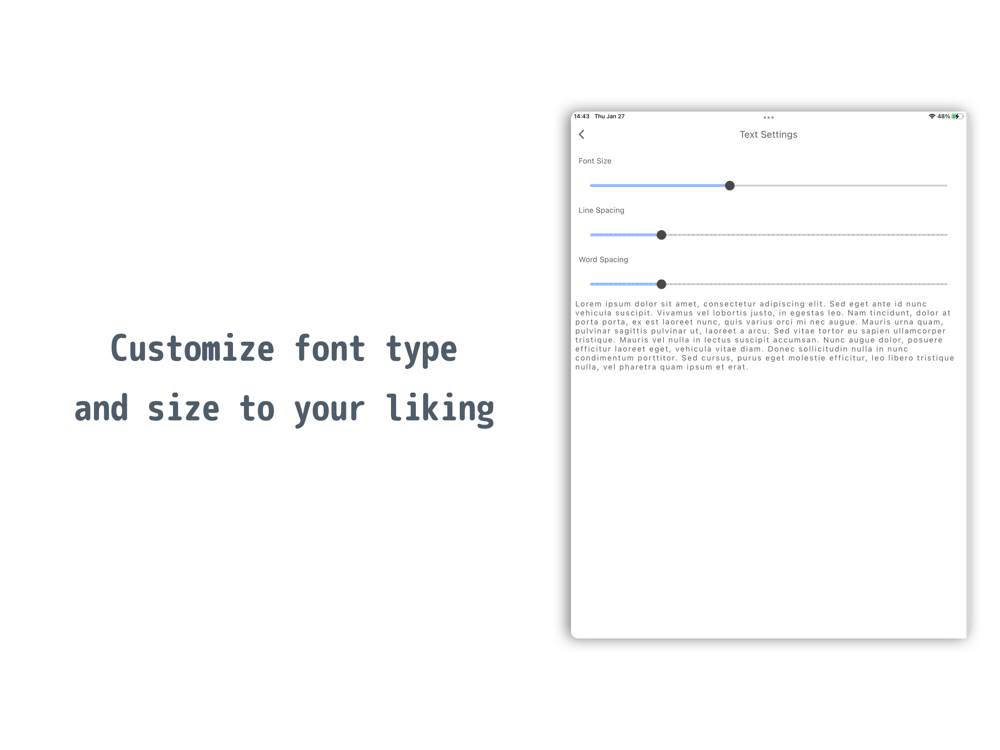The image size is (1000, 750).
Task: Tap the three-dot multitasking indicator
Action: click(768, 117)
